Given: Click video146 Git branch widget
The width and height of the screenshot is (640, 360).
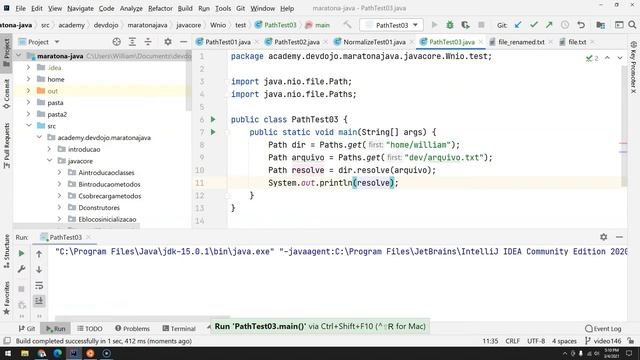Looking at the screenshot, I should [x=603, y=340].
